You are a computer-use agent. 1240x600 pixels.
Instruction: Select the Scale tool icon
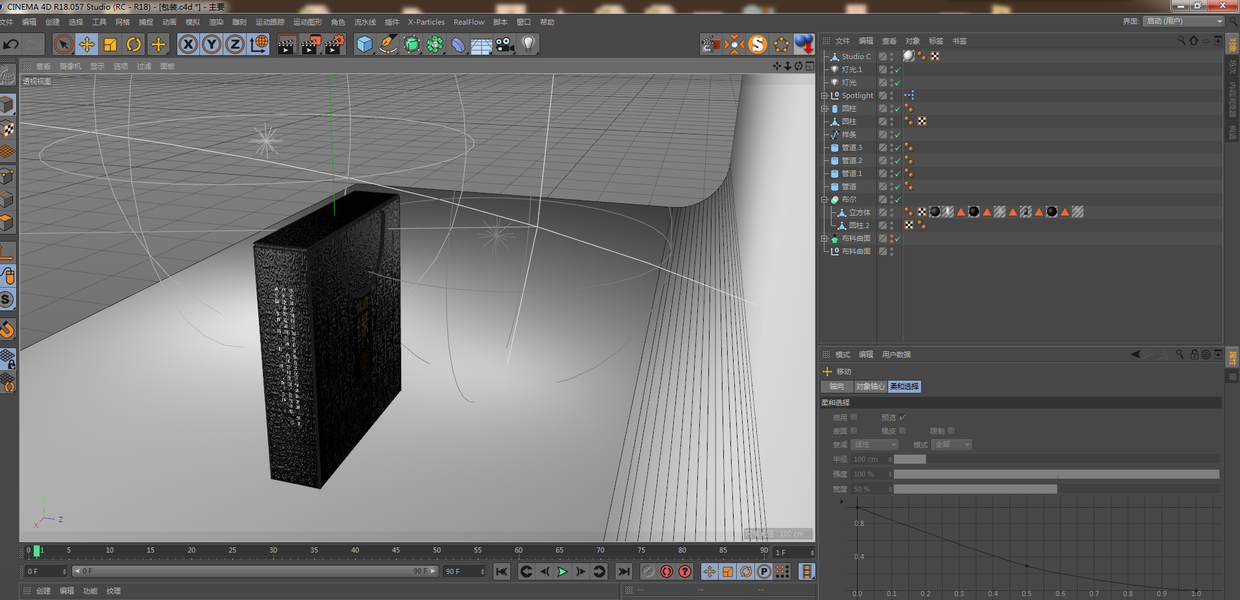[x=110, y=44]
